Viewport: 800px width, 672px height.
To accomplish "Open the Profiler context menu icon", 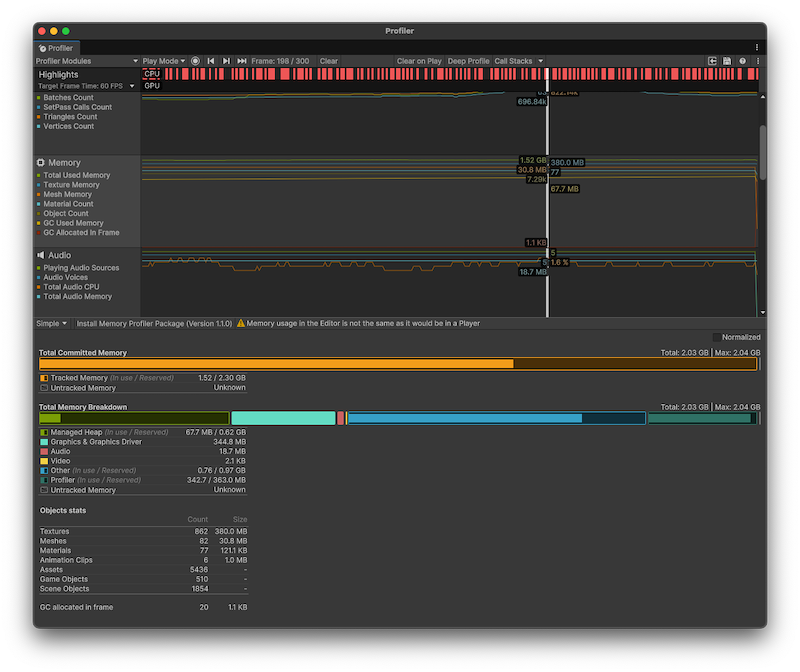I will click(758, 61).
